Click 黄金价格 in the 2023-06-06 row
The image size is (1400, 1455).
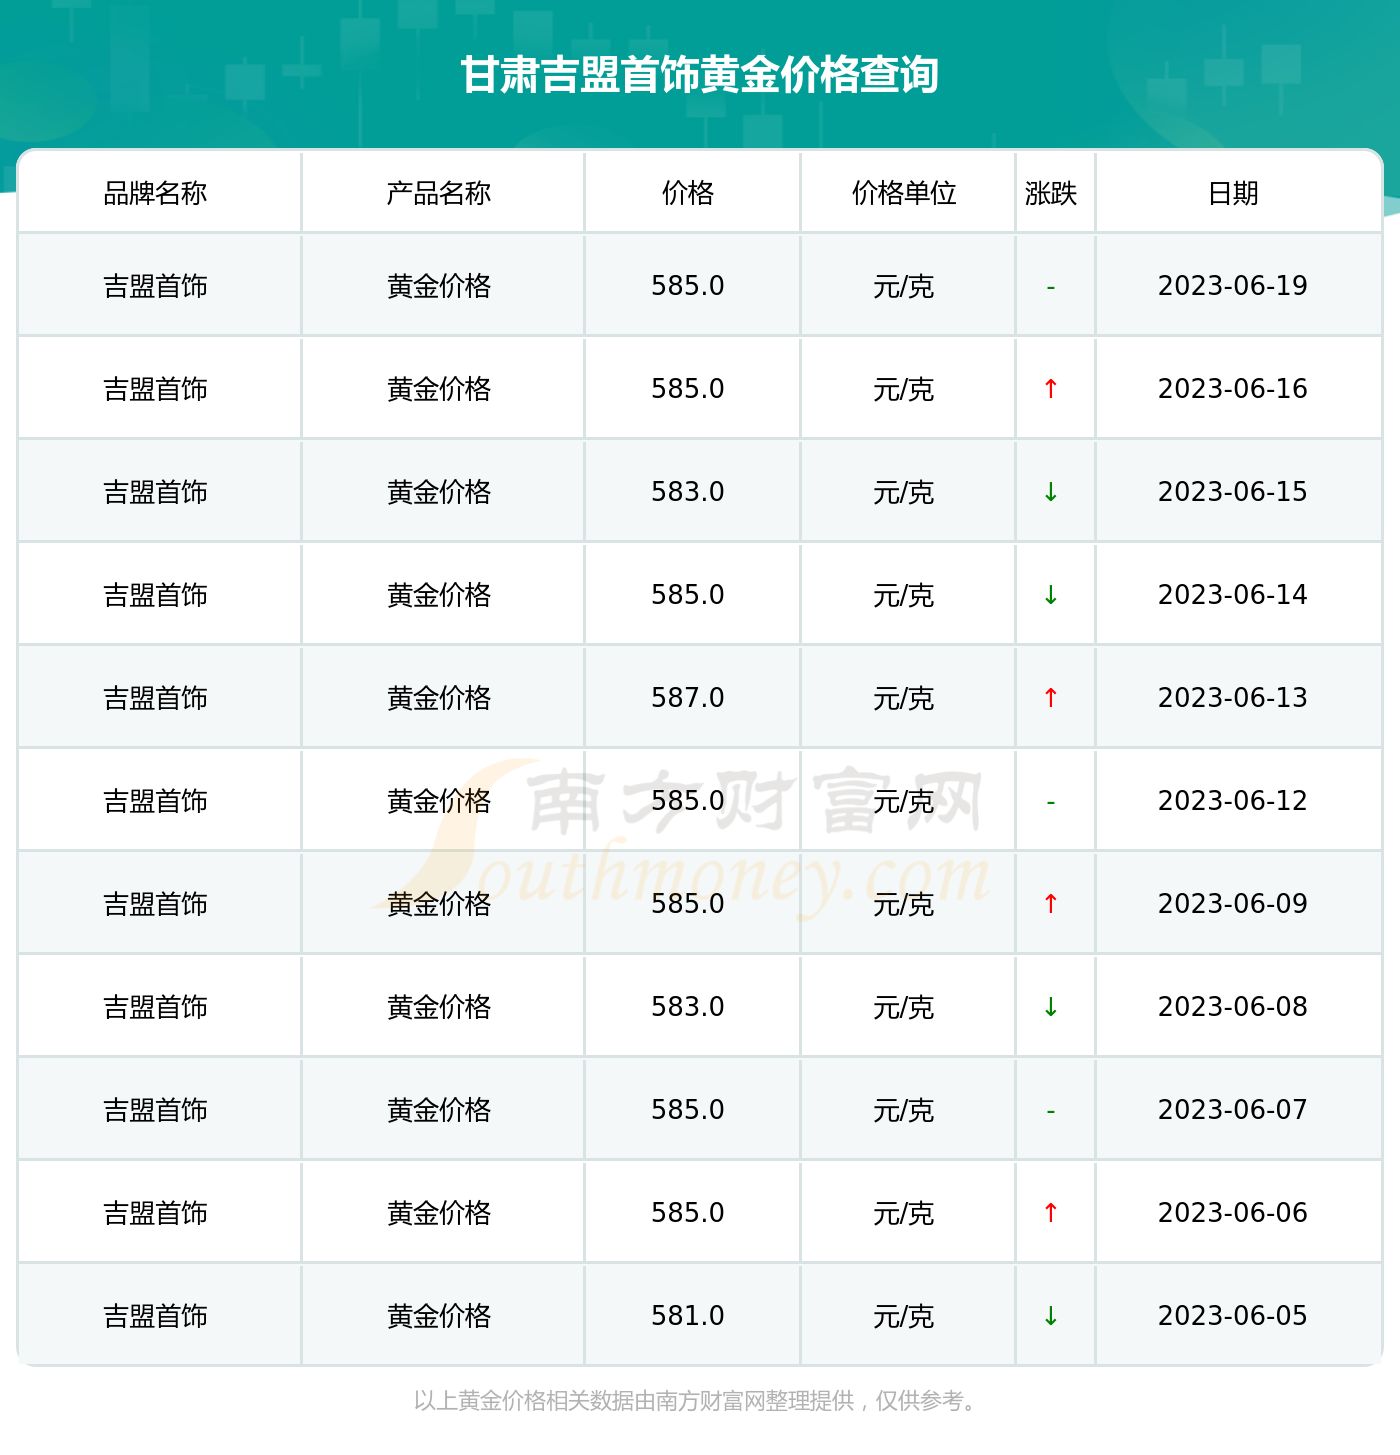(x=439, y=1213)
